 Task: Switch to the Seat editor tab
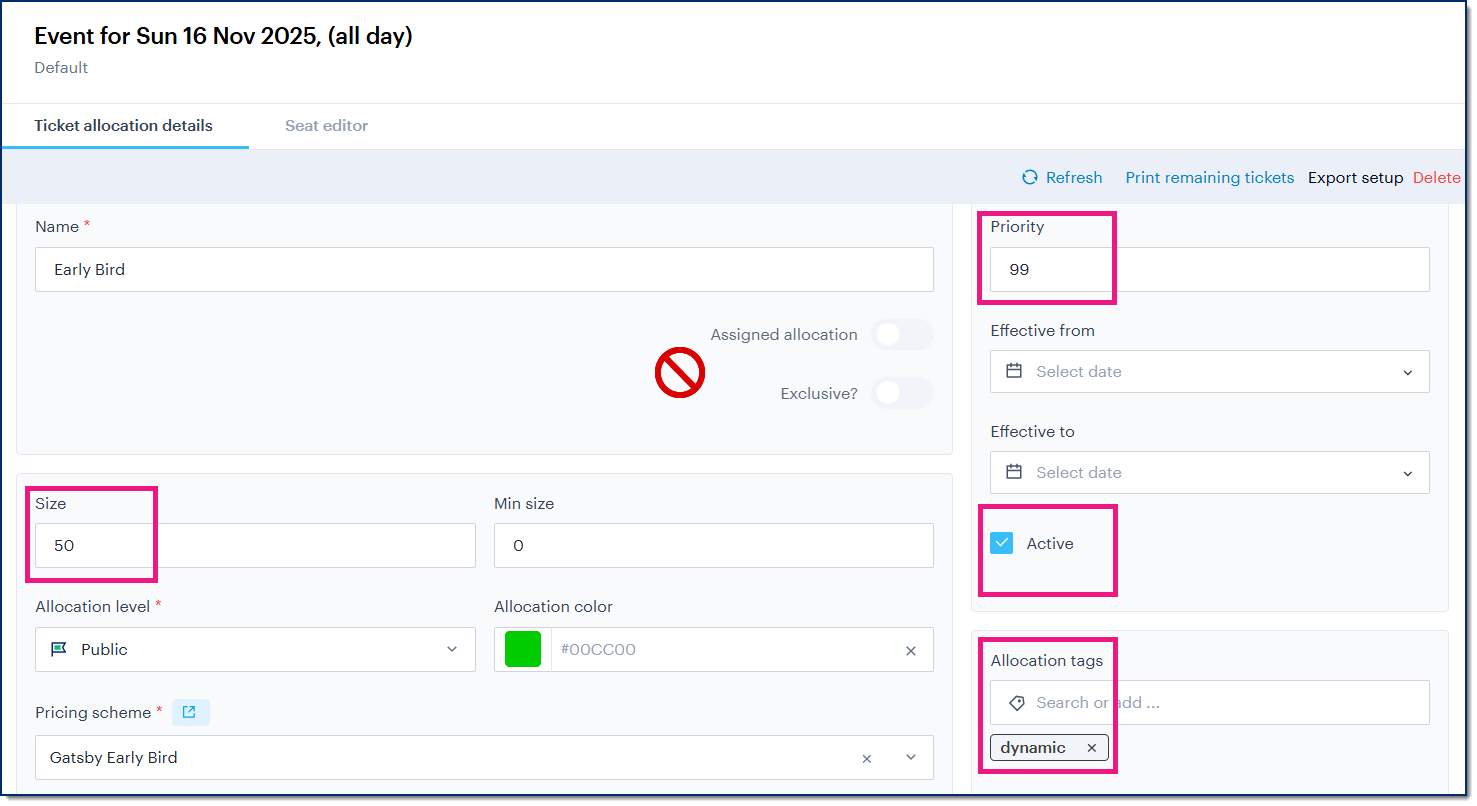coord(327,126)
